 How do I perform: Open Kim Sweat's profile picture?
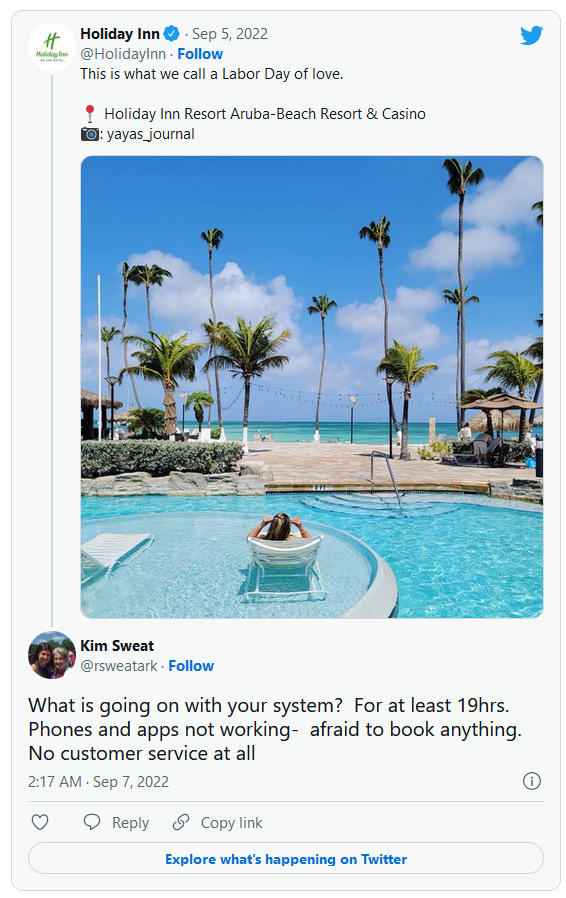[x=52, y=655]
